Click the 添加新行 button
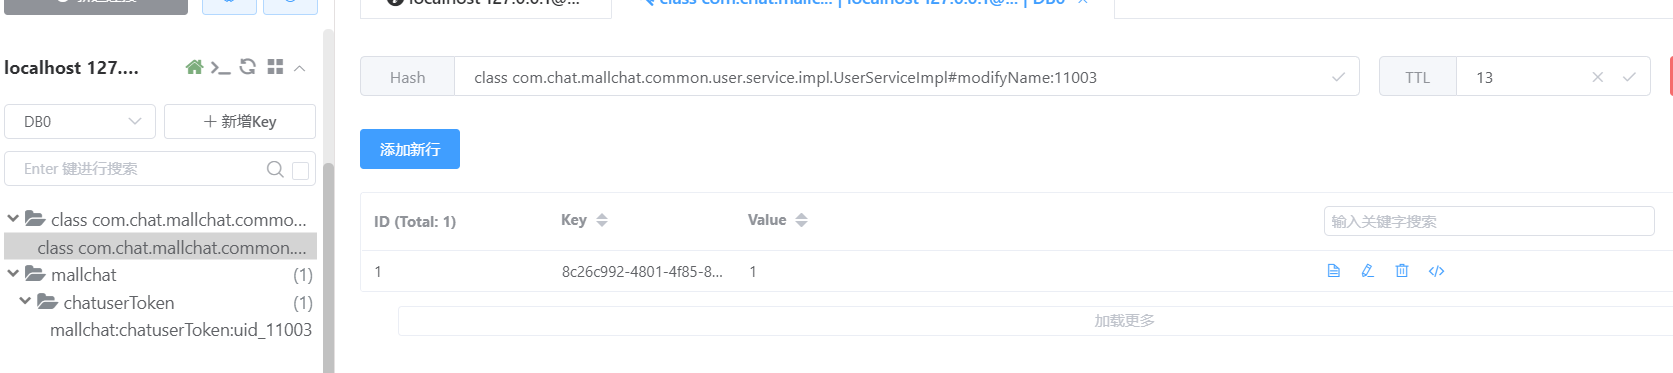Viewport: 1673px width, 373px height. click(410, 149)
